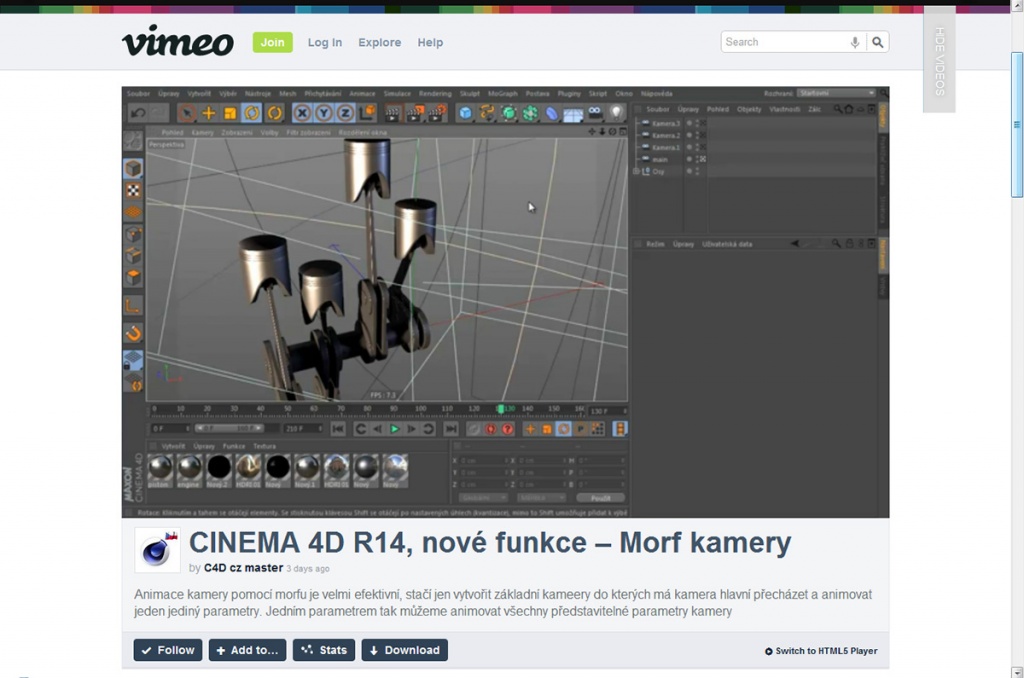Enable the Axis mode L-shaped icon

tap(133, 306)
